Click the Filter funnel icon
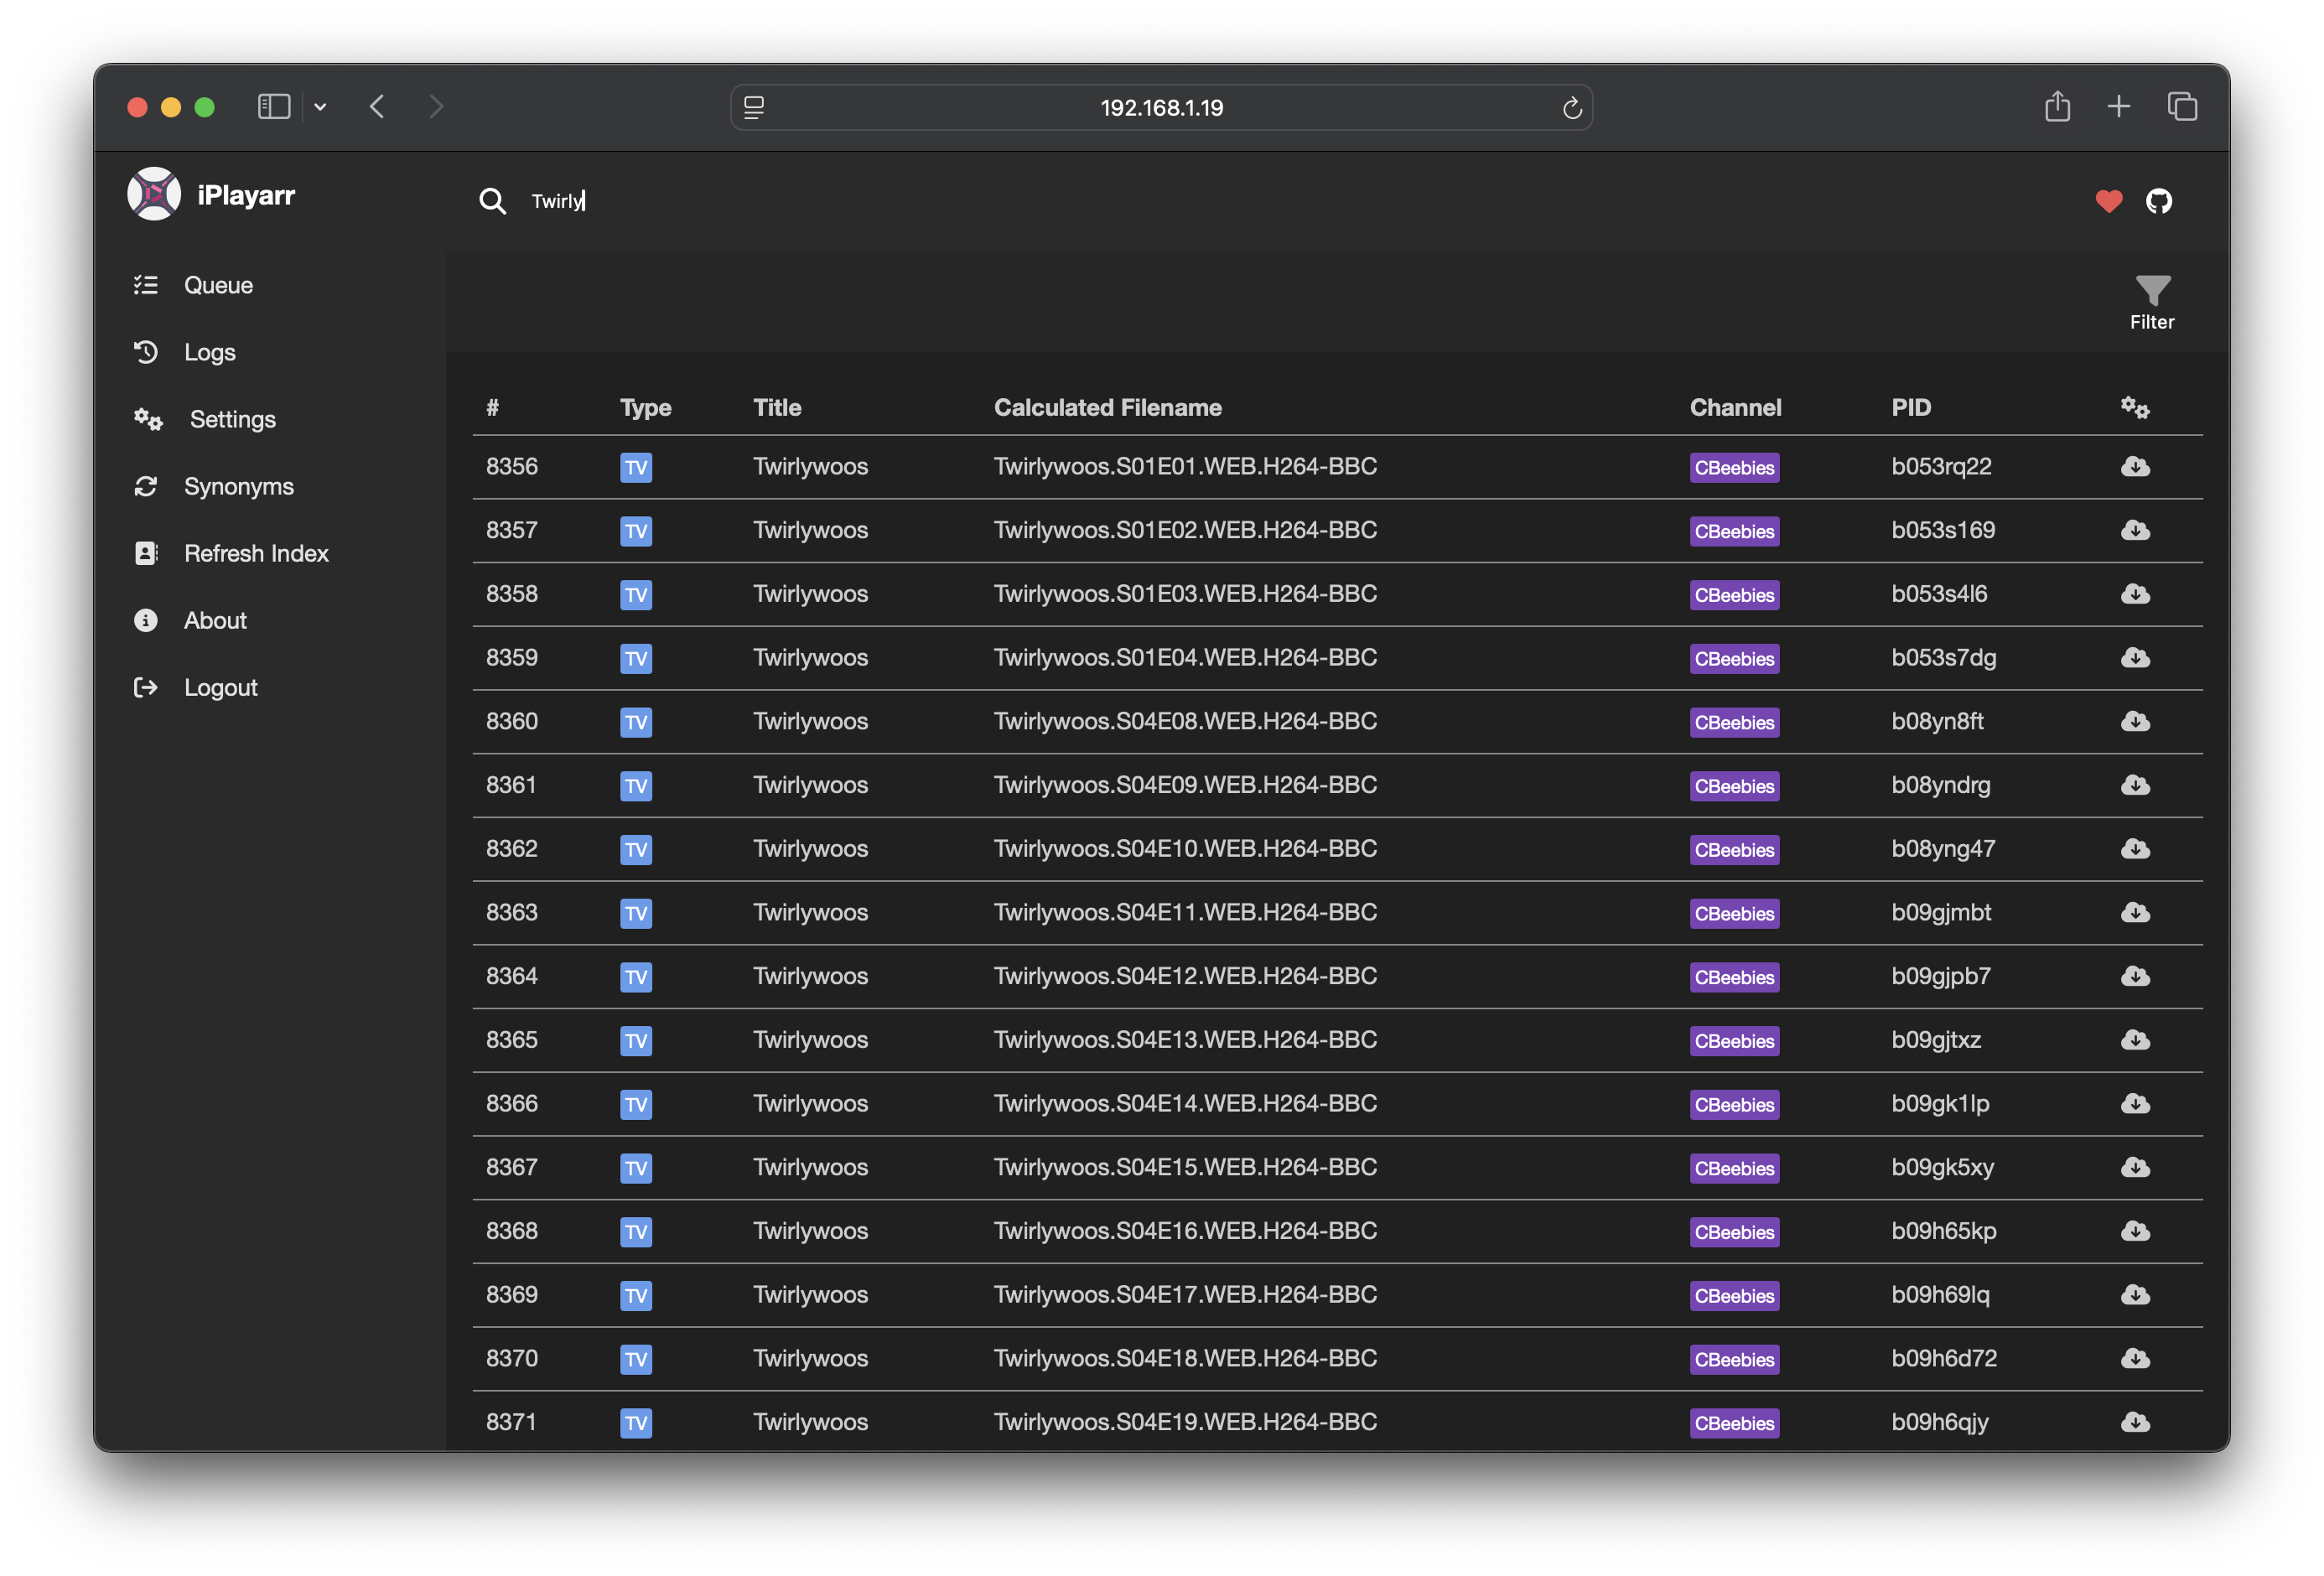This screenshot has width=2324, height=1576. coord(2152,292)
